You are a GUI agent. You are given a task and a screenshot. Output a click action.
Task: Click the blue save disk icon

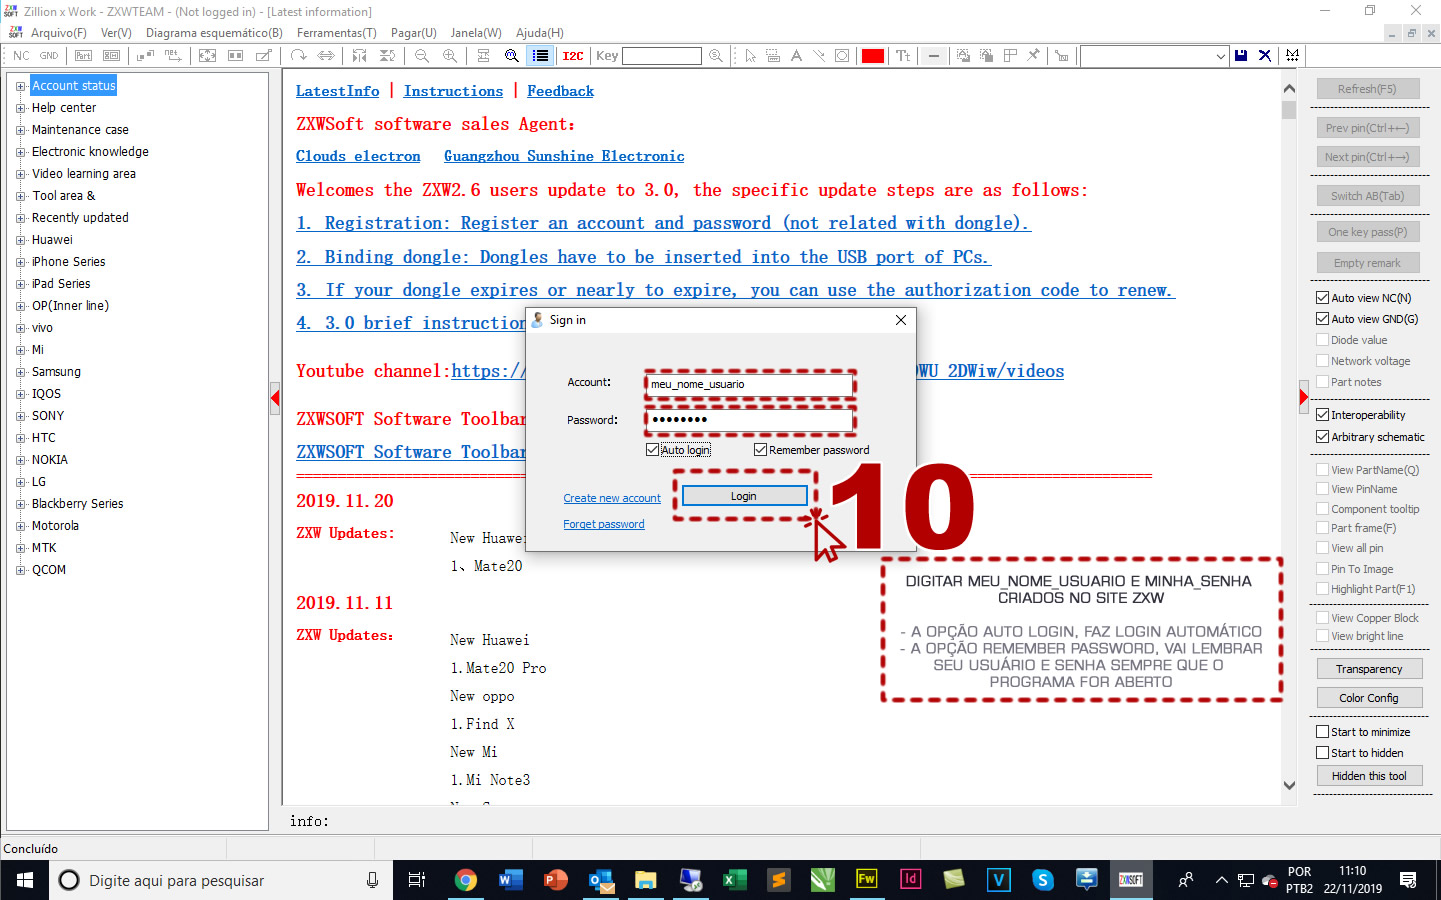1241,56
